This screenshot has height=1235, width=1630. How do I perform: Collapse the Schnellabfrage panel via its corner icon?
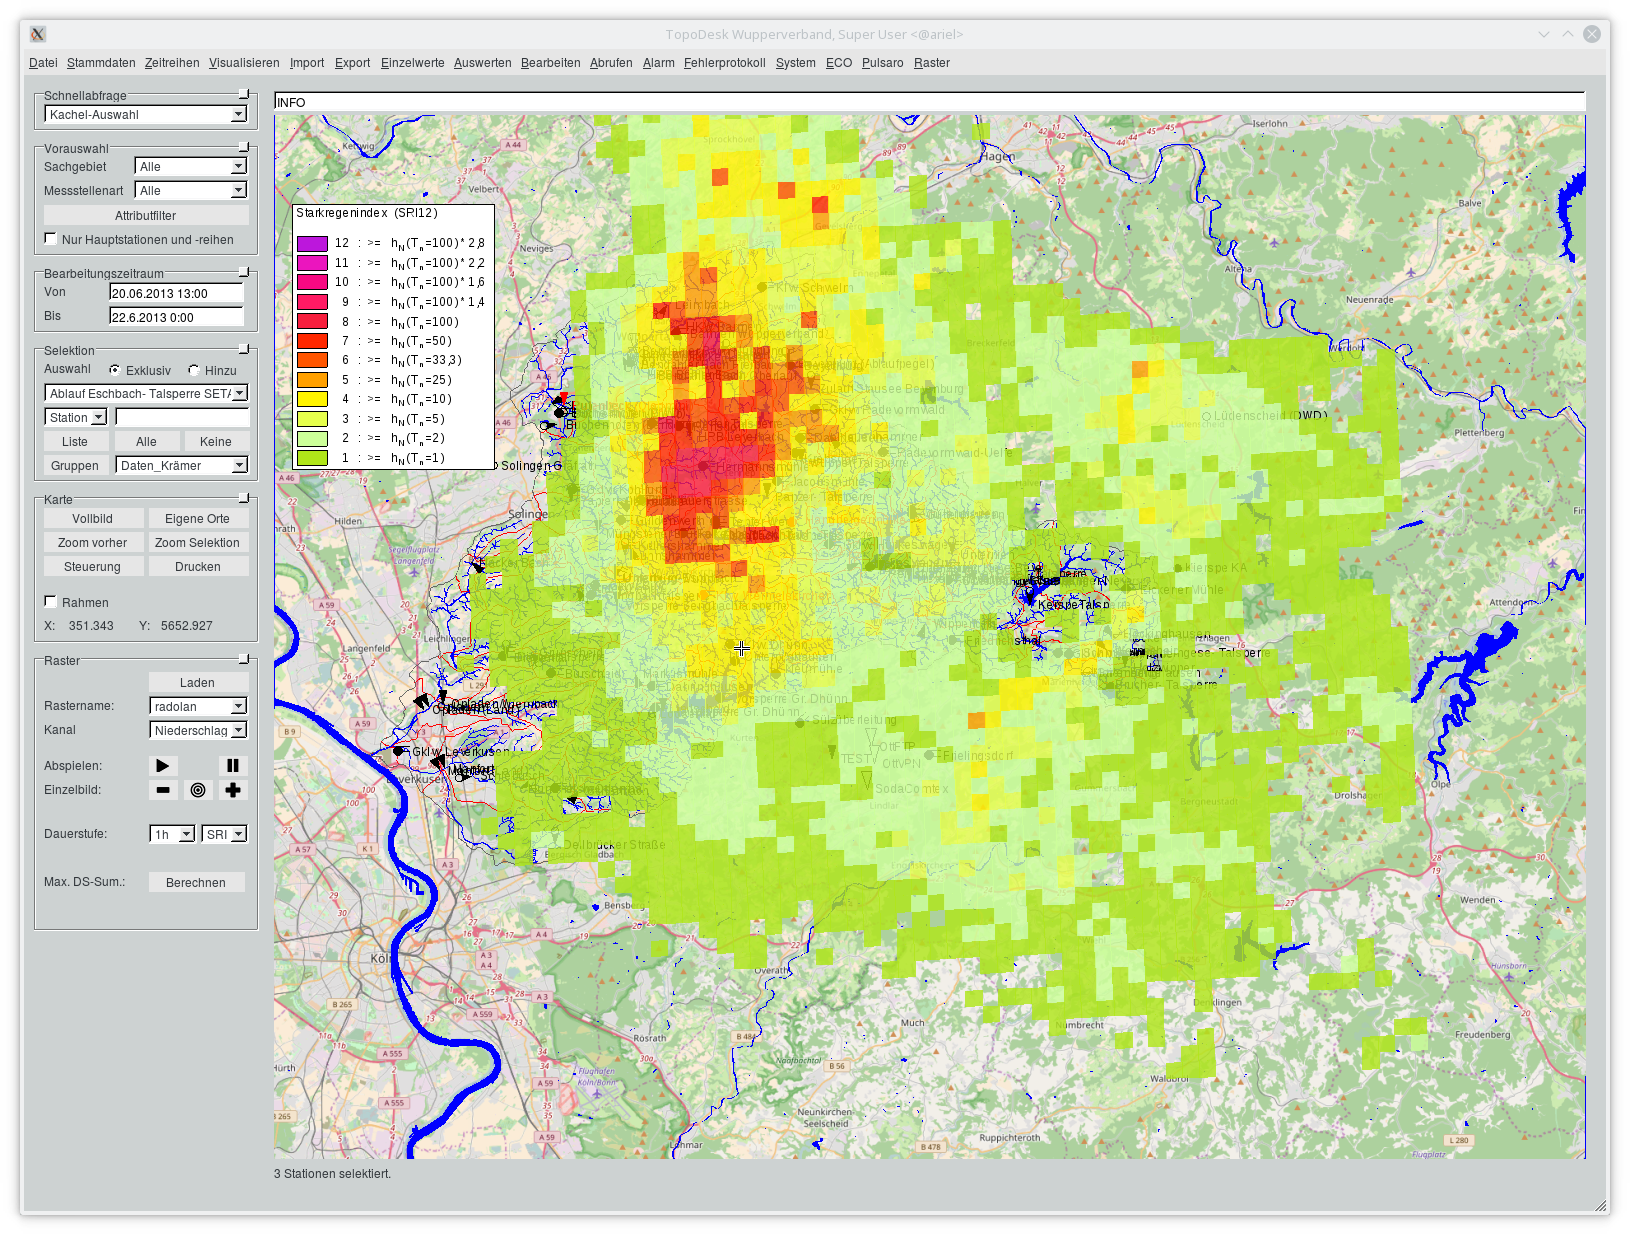click(244, 95)
